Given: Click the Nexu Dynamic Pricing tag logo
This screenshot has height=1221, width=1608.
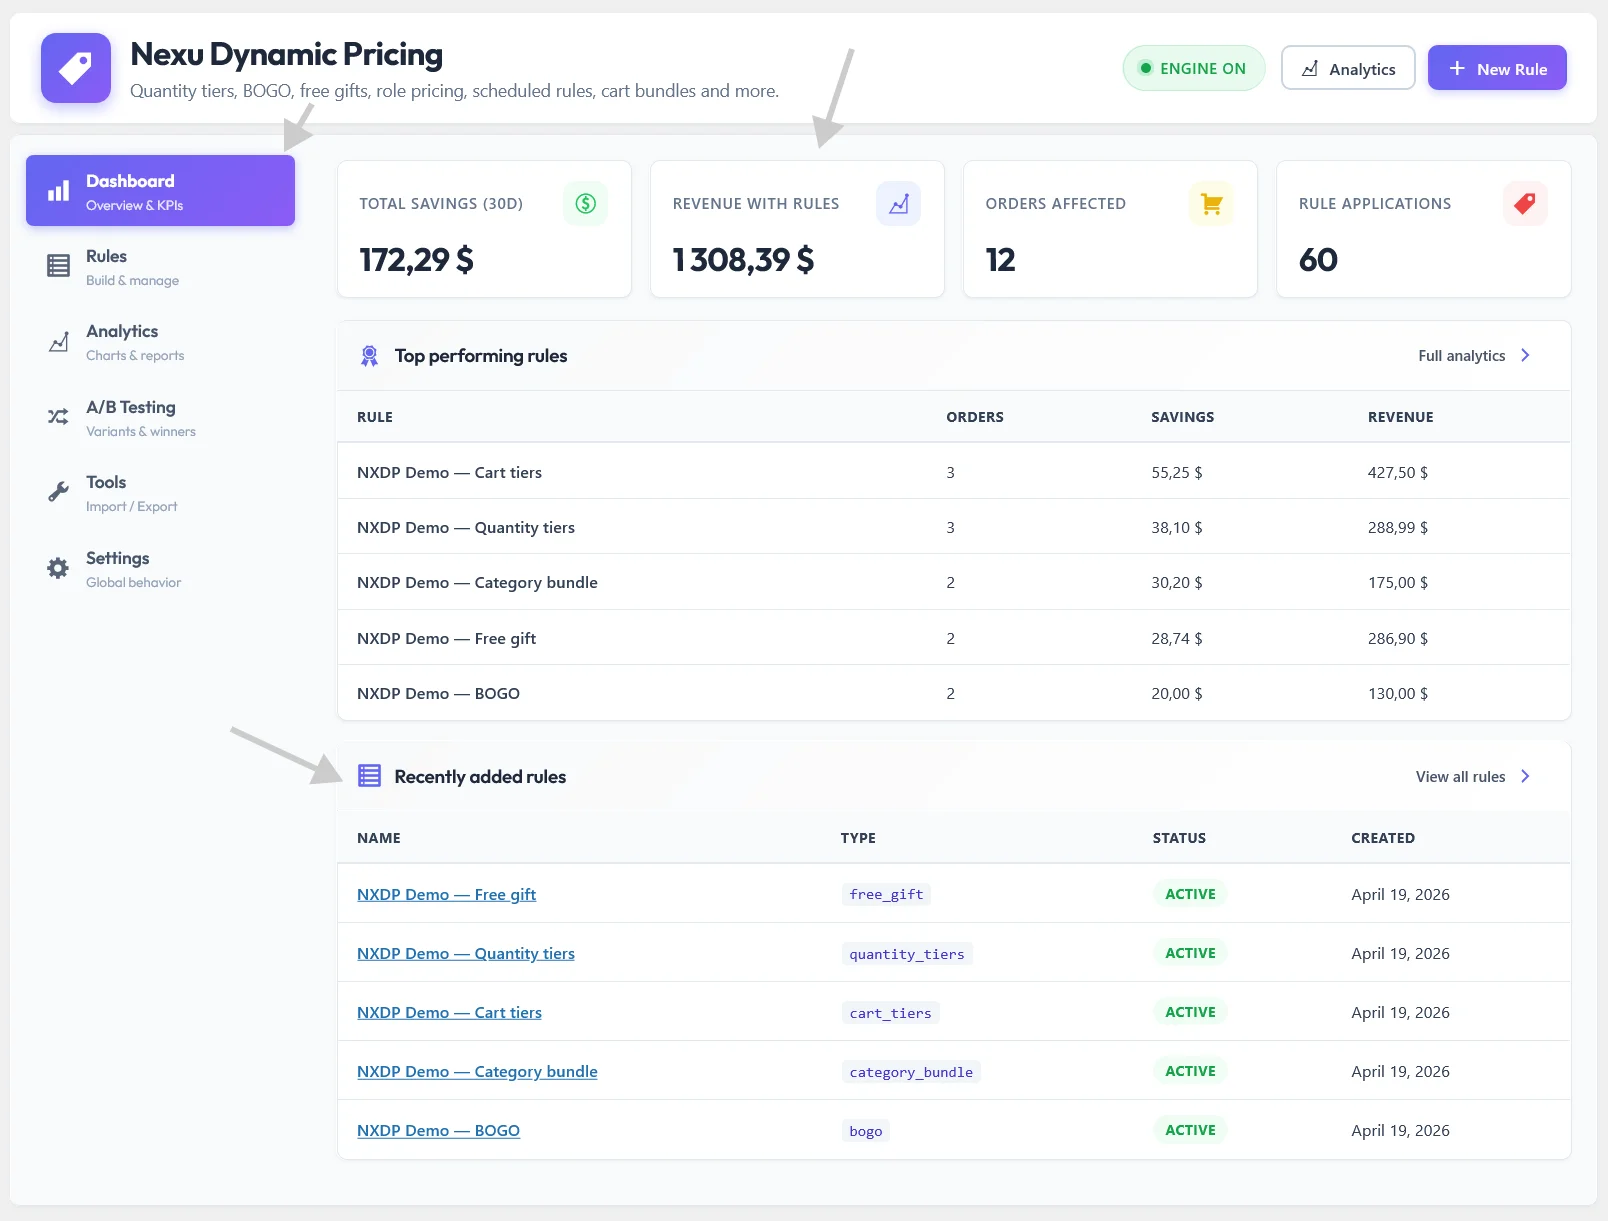Looking at the screenshot, I should [76, 68].
